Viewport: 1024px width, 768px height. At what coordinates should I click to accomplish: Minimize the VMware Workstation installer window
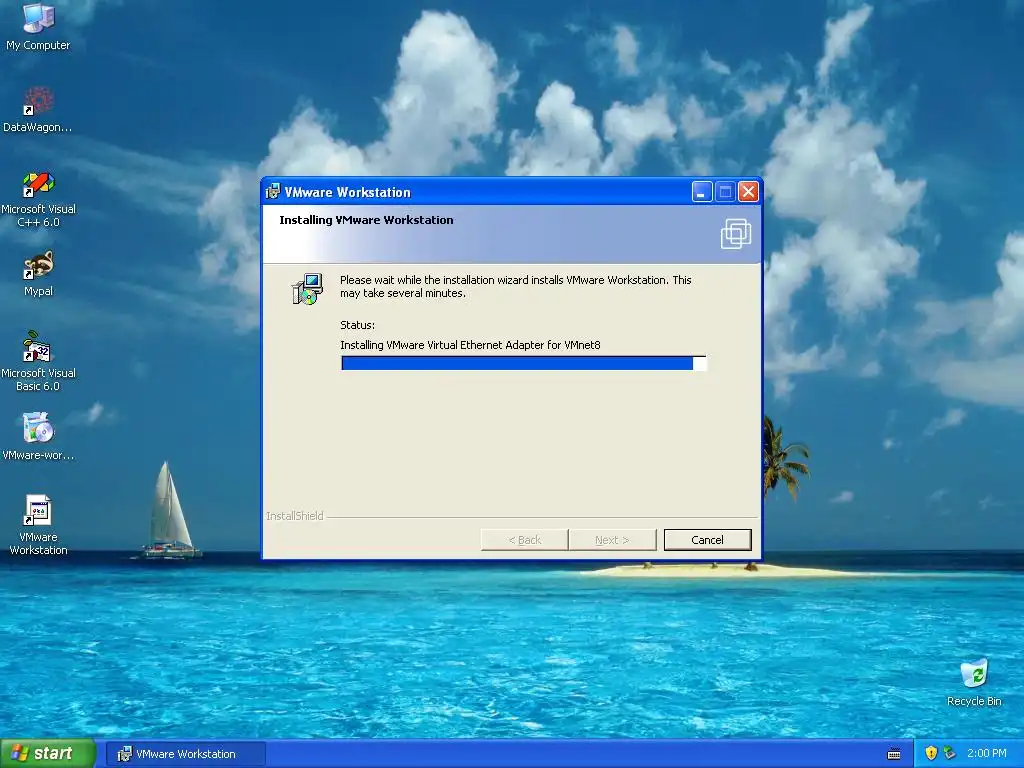pos(701,192)
